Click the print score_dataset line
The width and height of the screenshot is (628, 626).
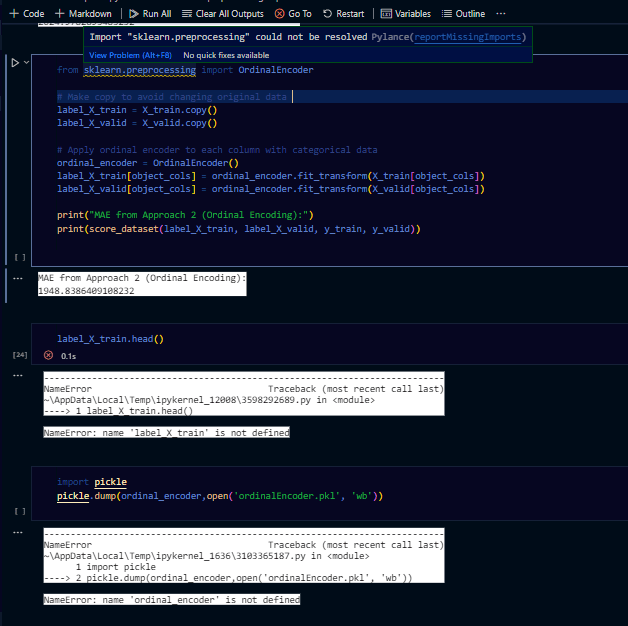[x=239, y=229]
